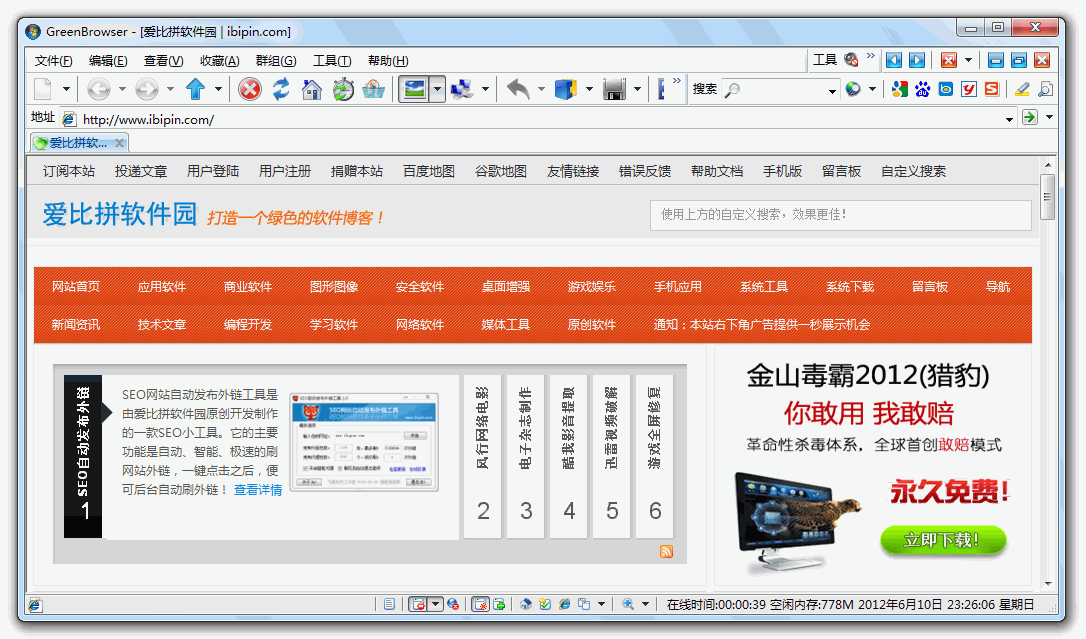Screen dimensions: 1086x639
Task: Select the 爱比拼软... browser tab
Action: (79, 143)
